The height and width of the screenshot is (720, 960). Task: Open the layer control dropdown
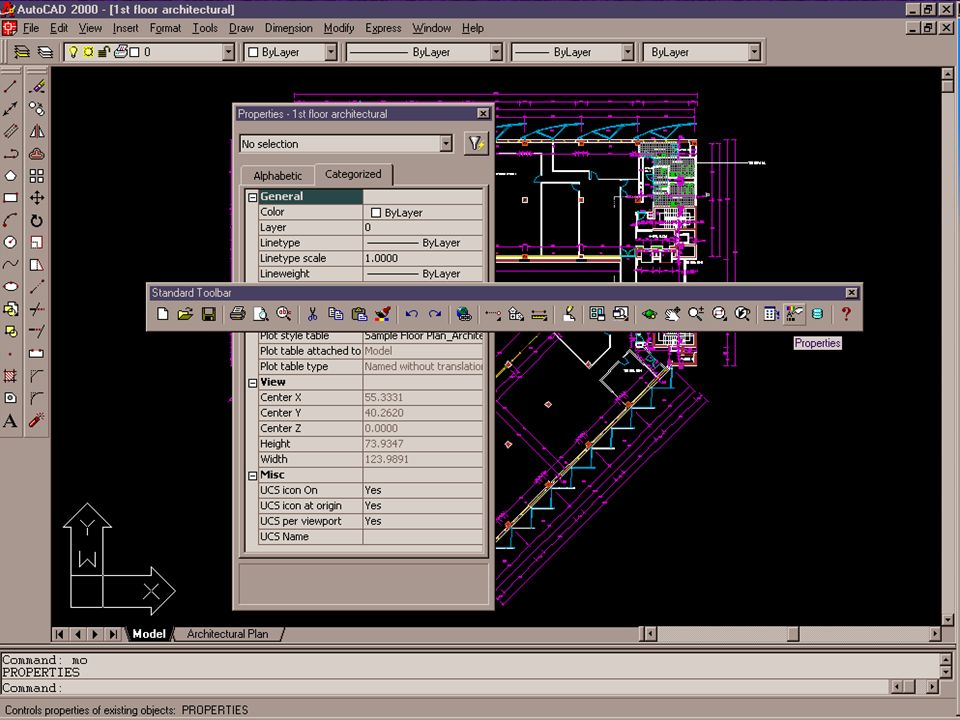(228, 52)
